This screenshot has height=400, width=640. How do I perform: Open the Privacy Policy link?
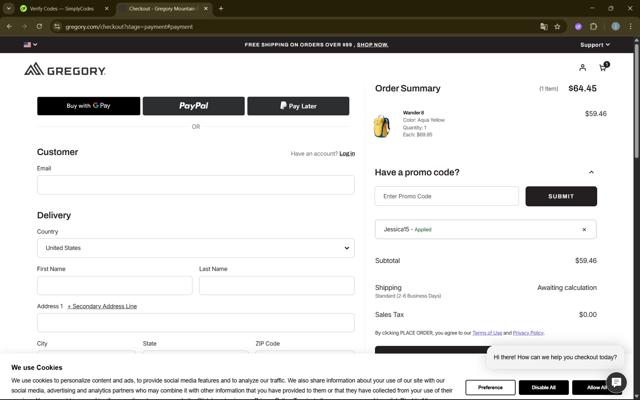tap(528, 333)
